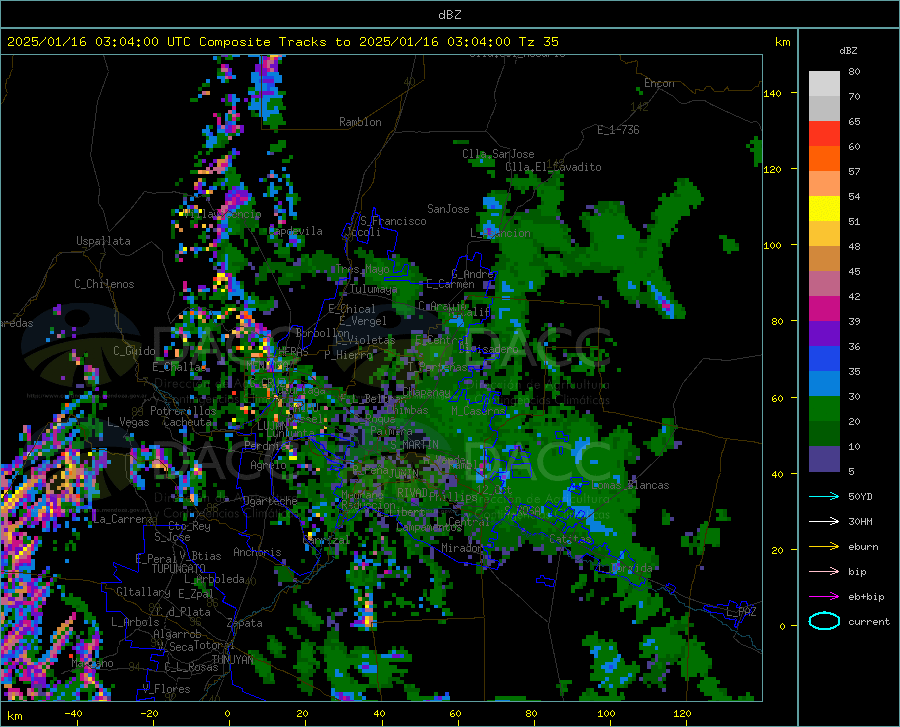Click the 'Borbollon' place label
Image resolution: width=900 pixels, height=727 pixels.
(x=323, y=333)
